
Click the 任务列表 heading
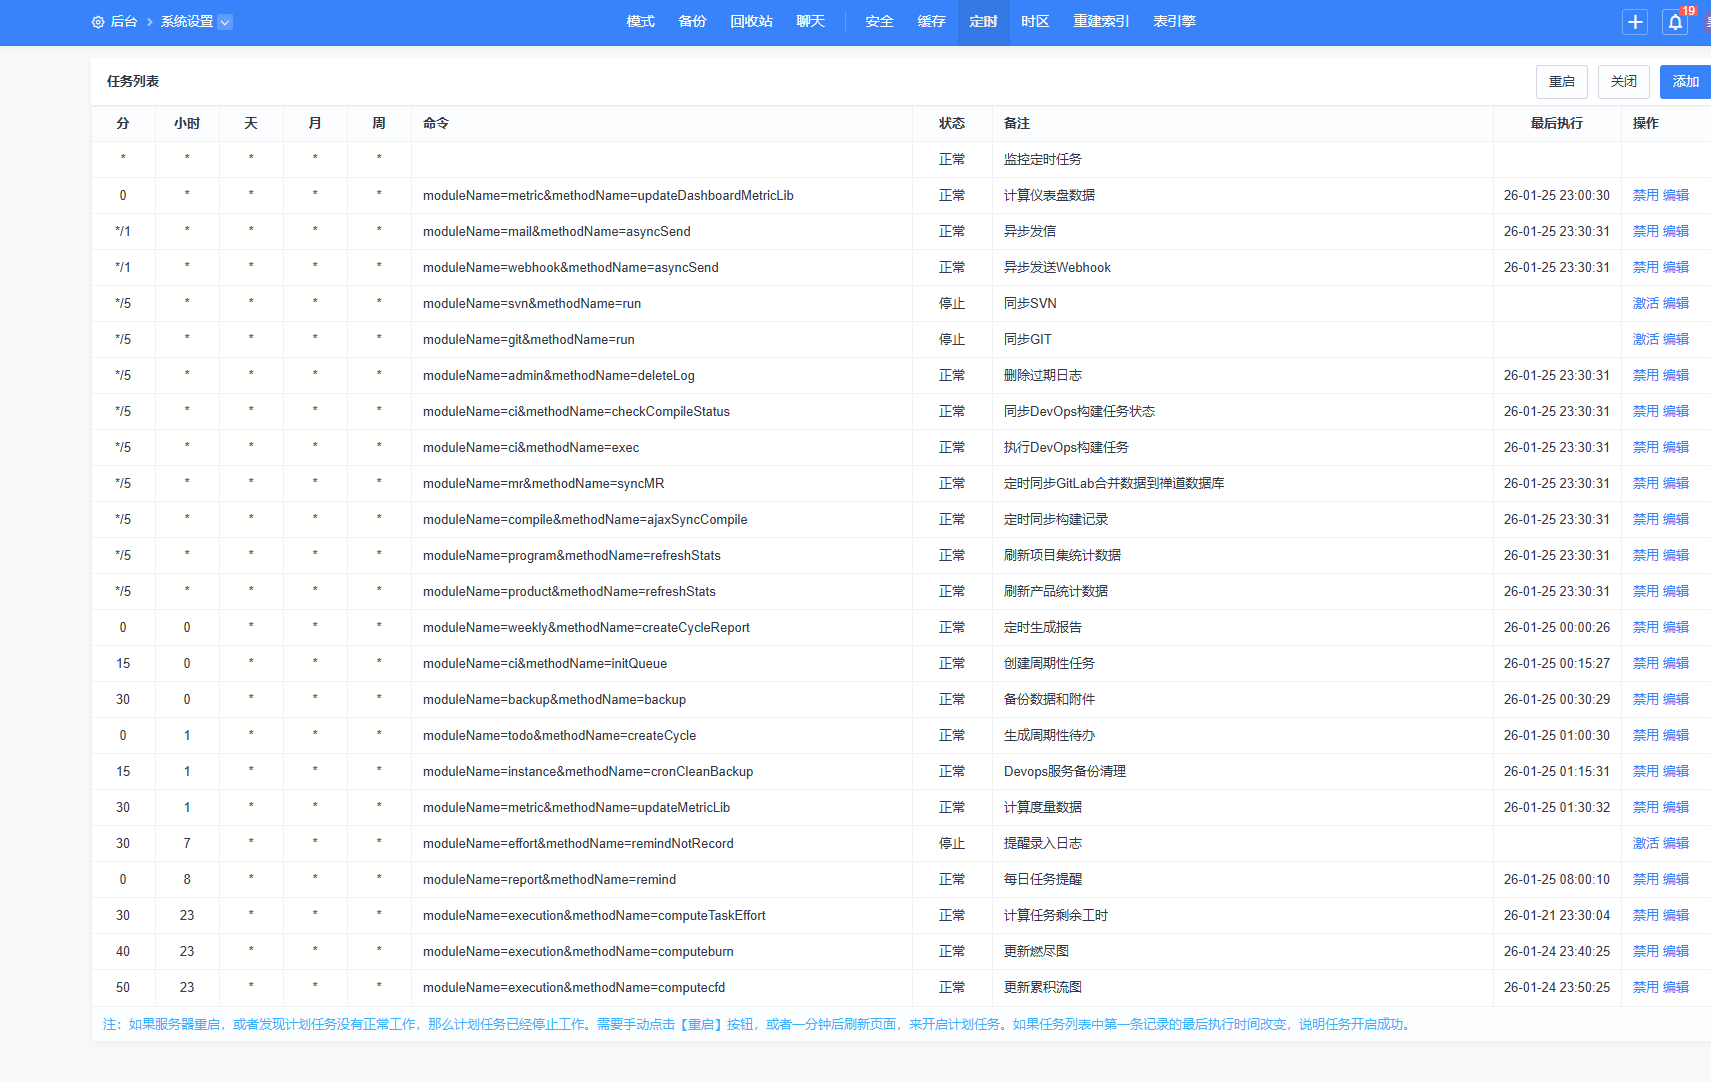[x=133, y=82]
